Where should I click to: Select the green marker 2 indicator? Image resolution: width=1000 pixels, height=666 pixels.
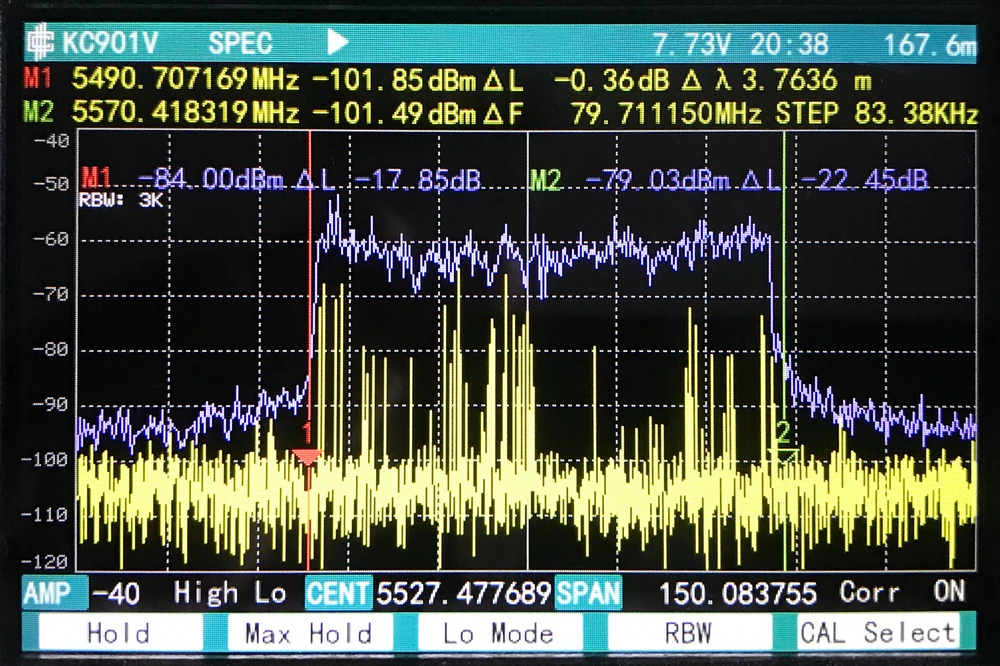(784, 434)
